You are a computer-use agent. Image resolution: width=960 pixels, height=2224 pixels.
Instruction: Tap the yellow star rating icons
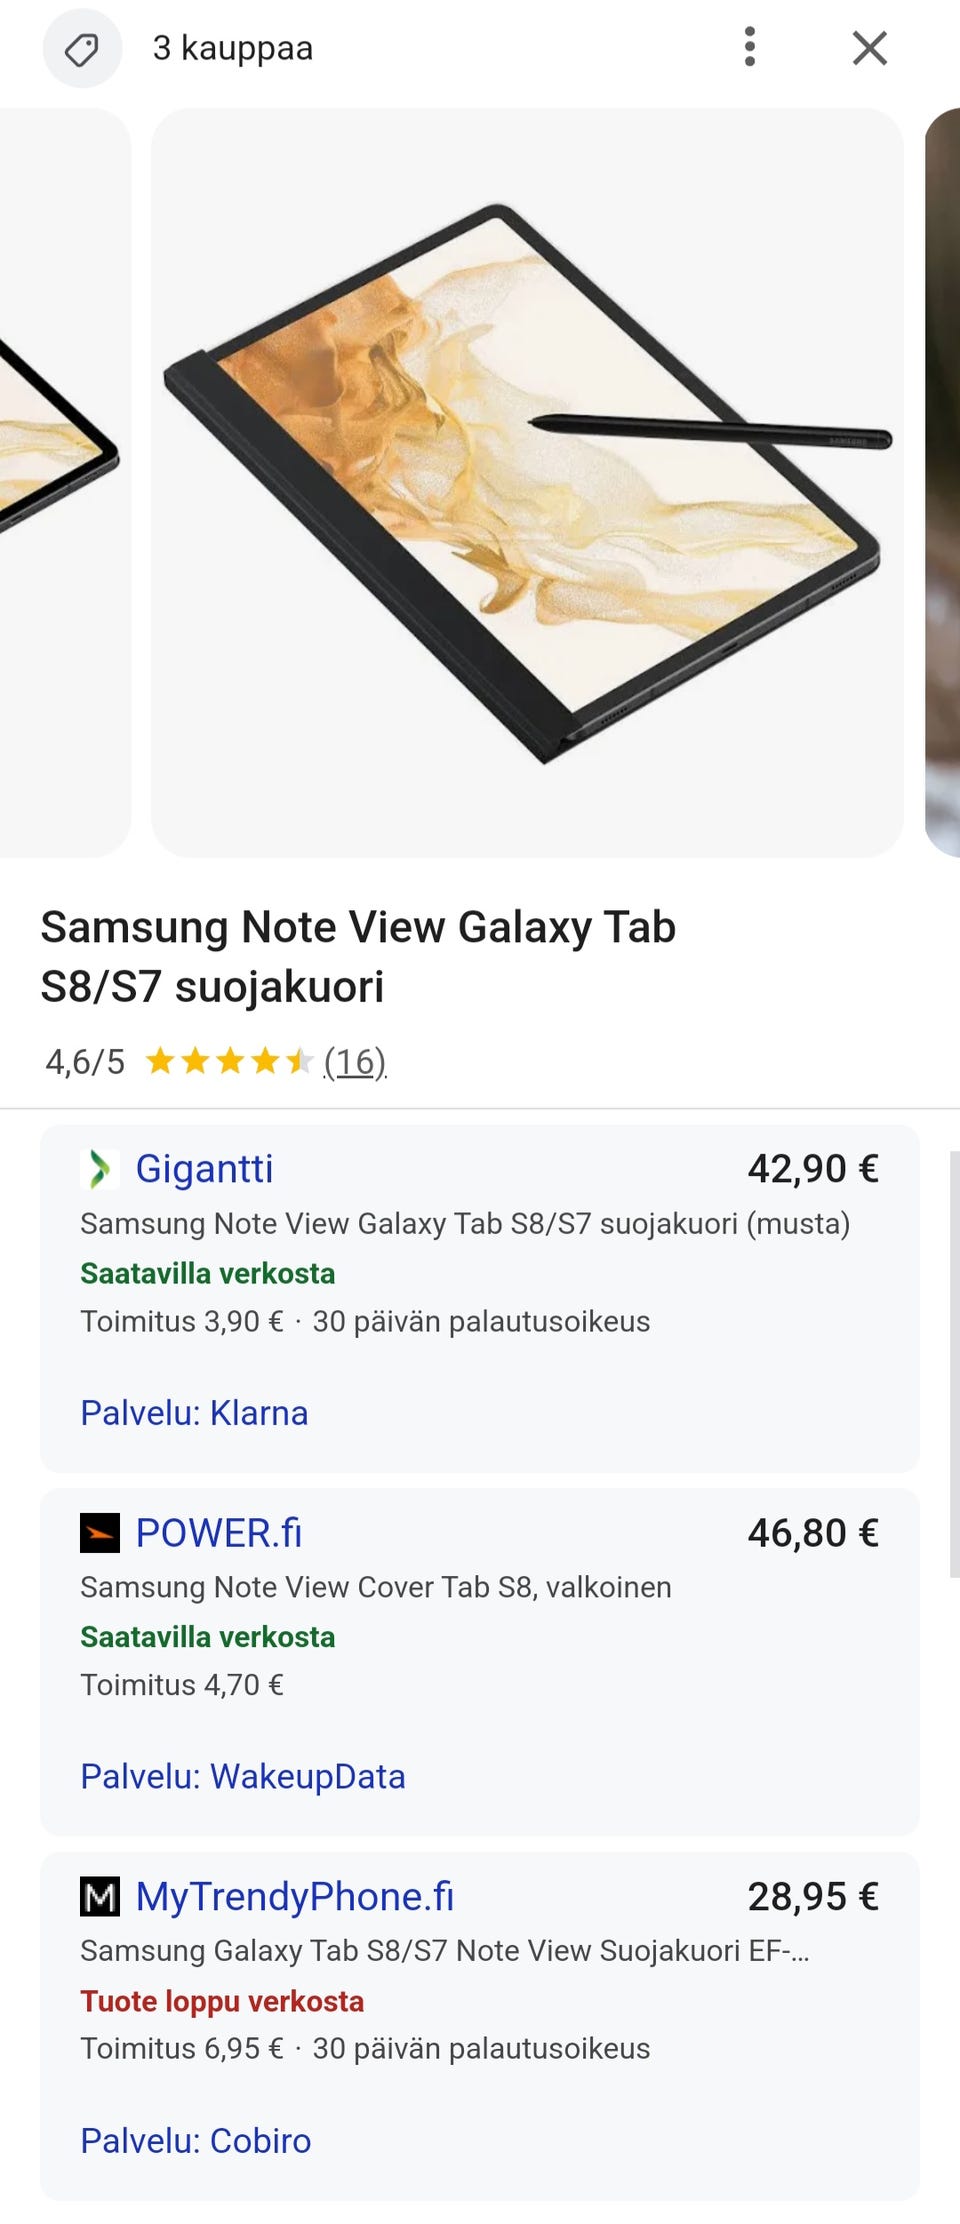coord(229,1061)
